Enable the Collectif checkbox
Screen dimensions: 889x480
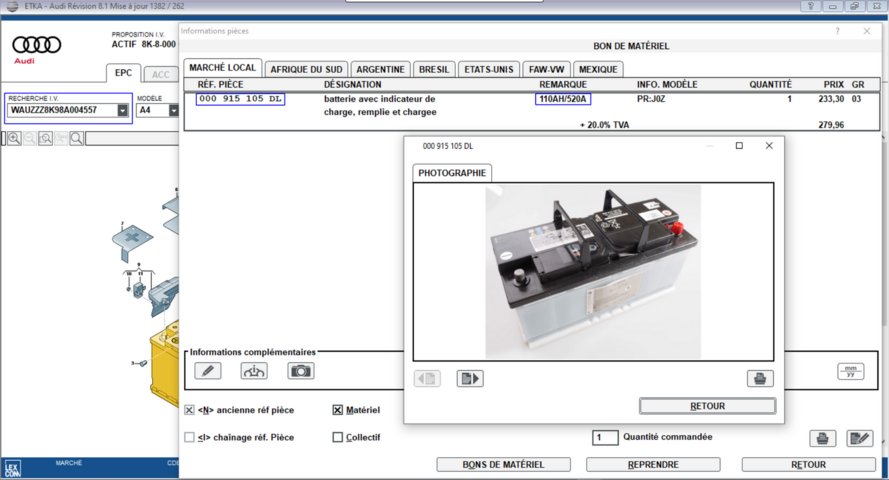pos(337,437)
